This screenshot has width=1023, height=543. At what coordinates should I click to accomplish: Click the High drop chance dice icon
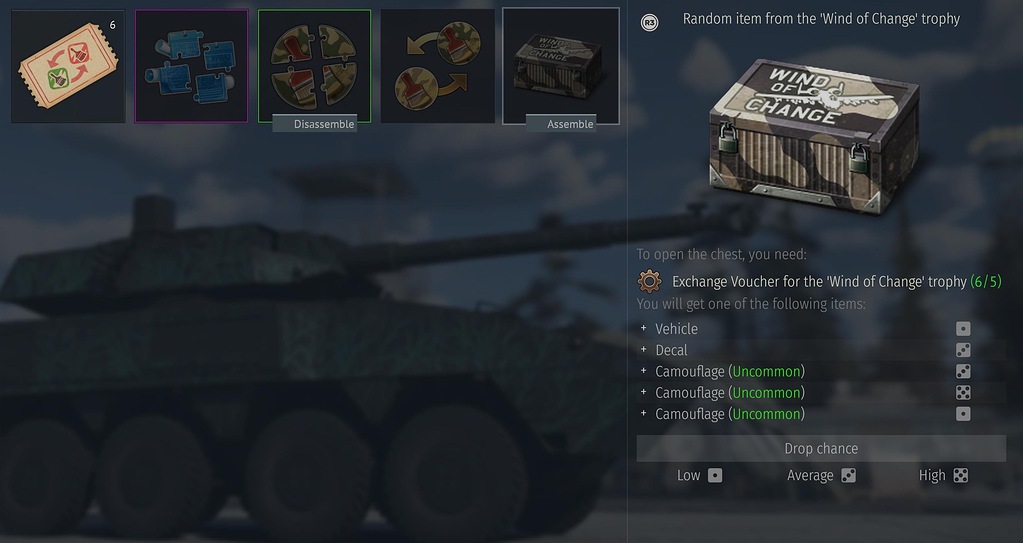[960, 475]
